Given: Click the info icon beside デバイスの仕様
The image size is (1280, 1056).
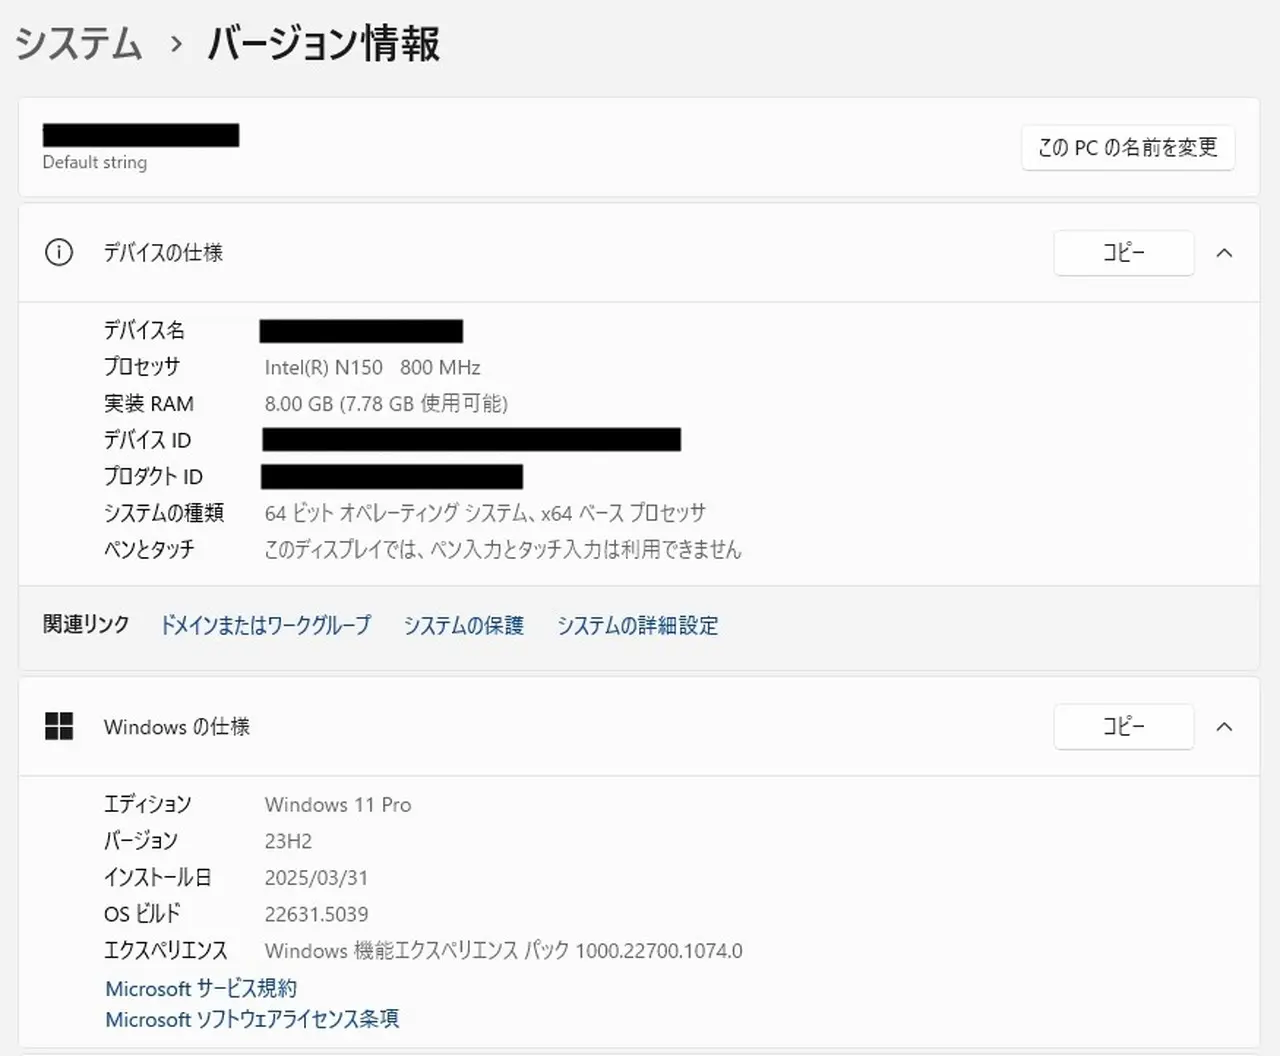Looking at the screenshot, I should click(x=59, y=253).
